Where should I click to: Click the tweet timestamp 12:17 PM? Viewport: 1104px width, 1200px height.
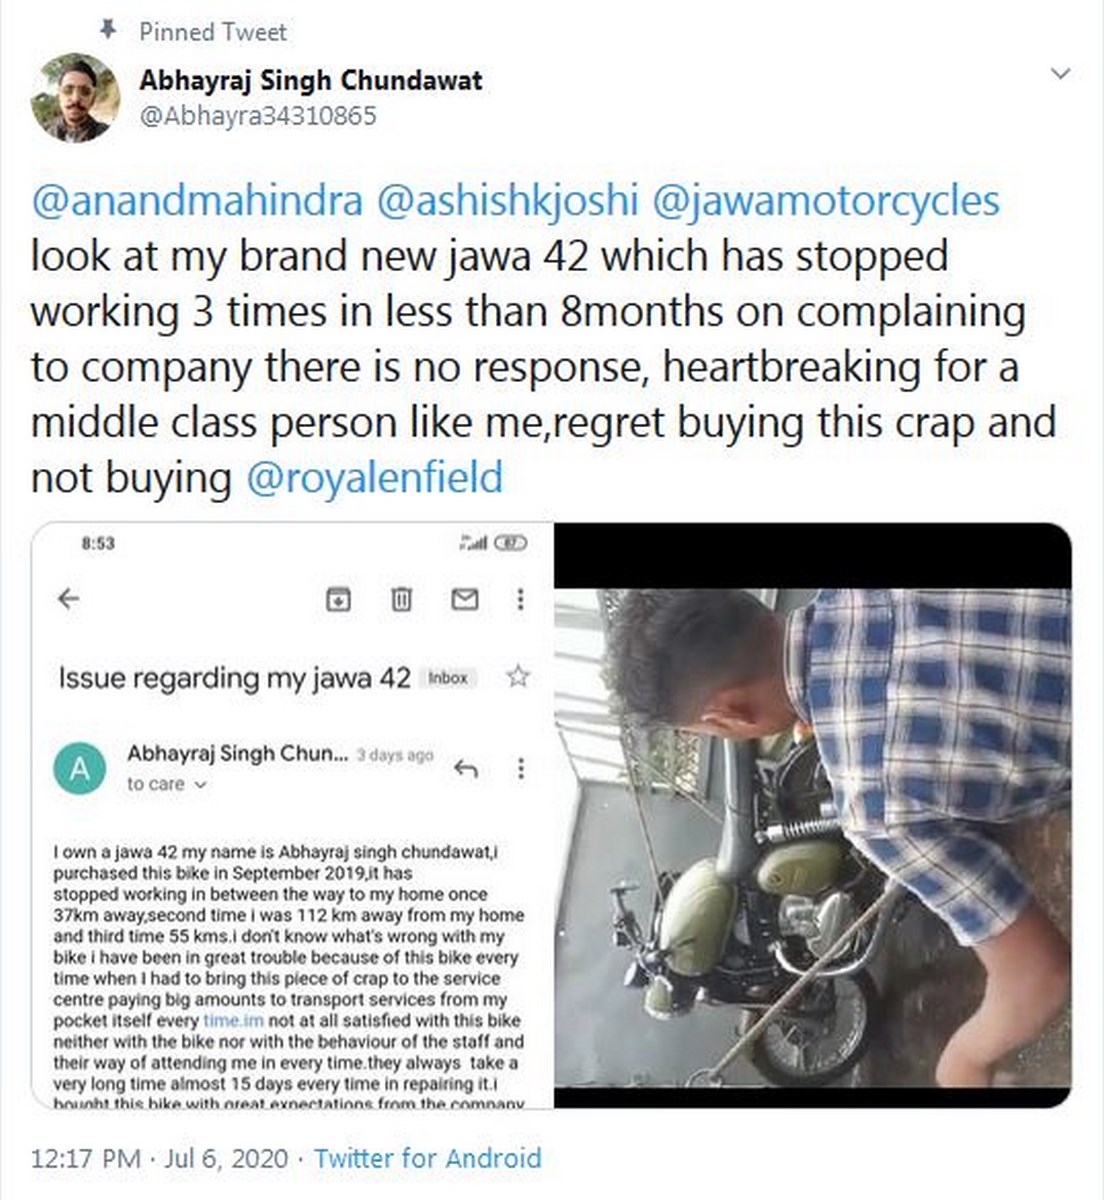[x=86, y=1158]
